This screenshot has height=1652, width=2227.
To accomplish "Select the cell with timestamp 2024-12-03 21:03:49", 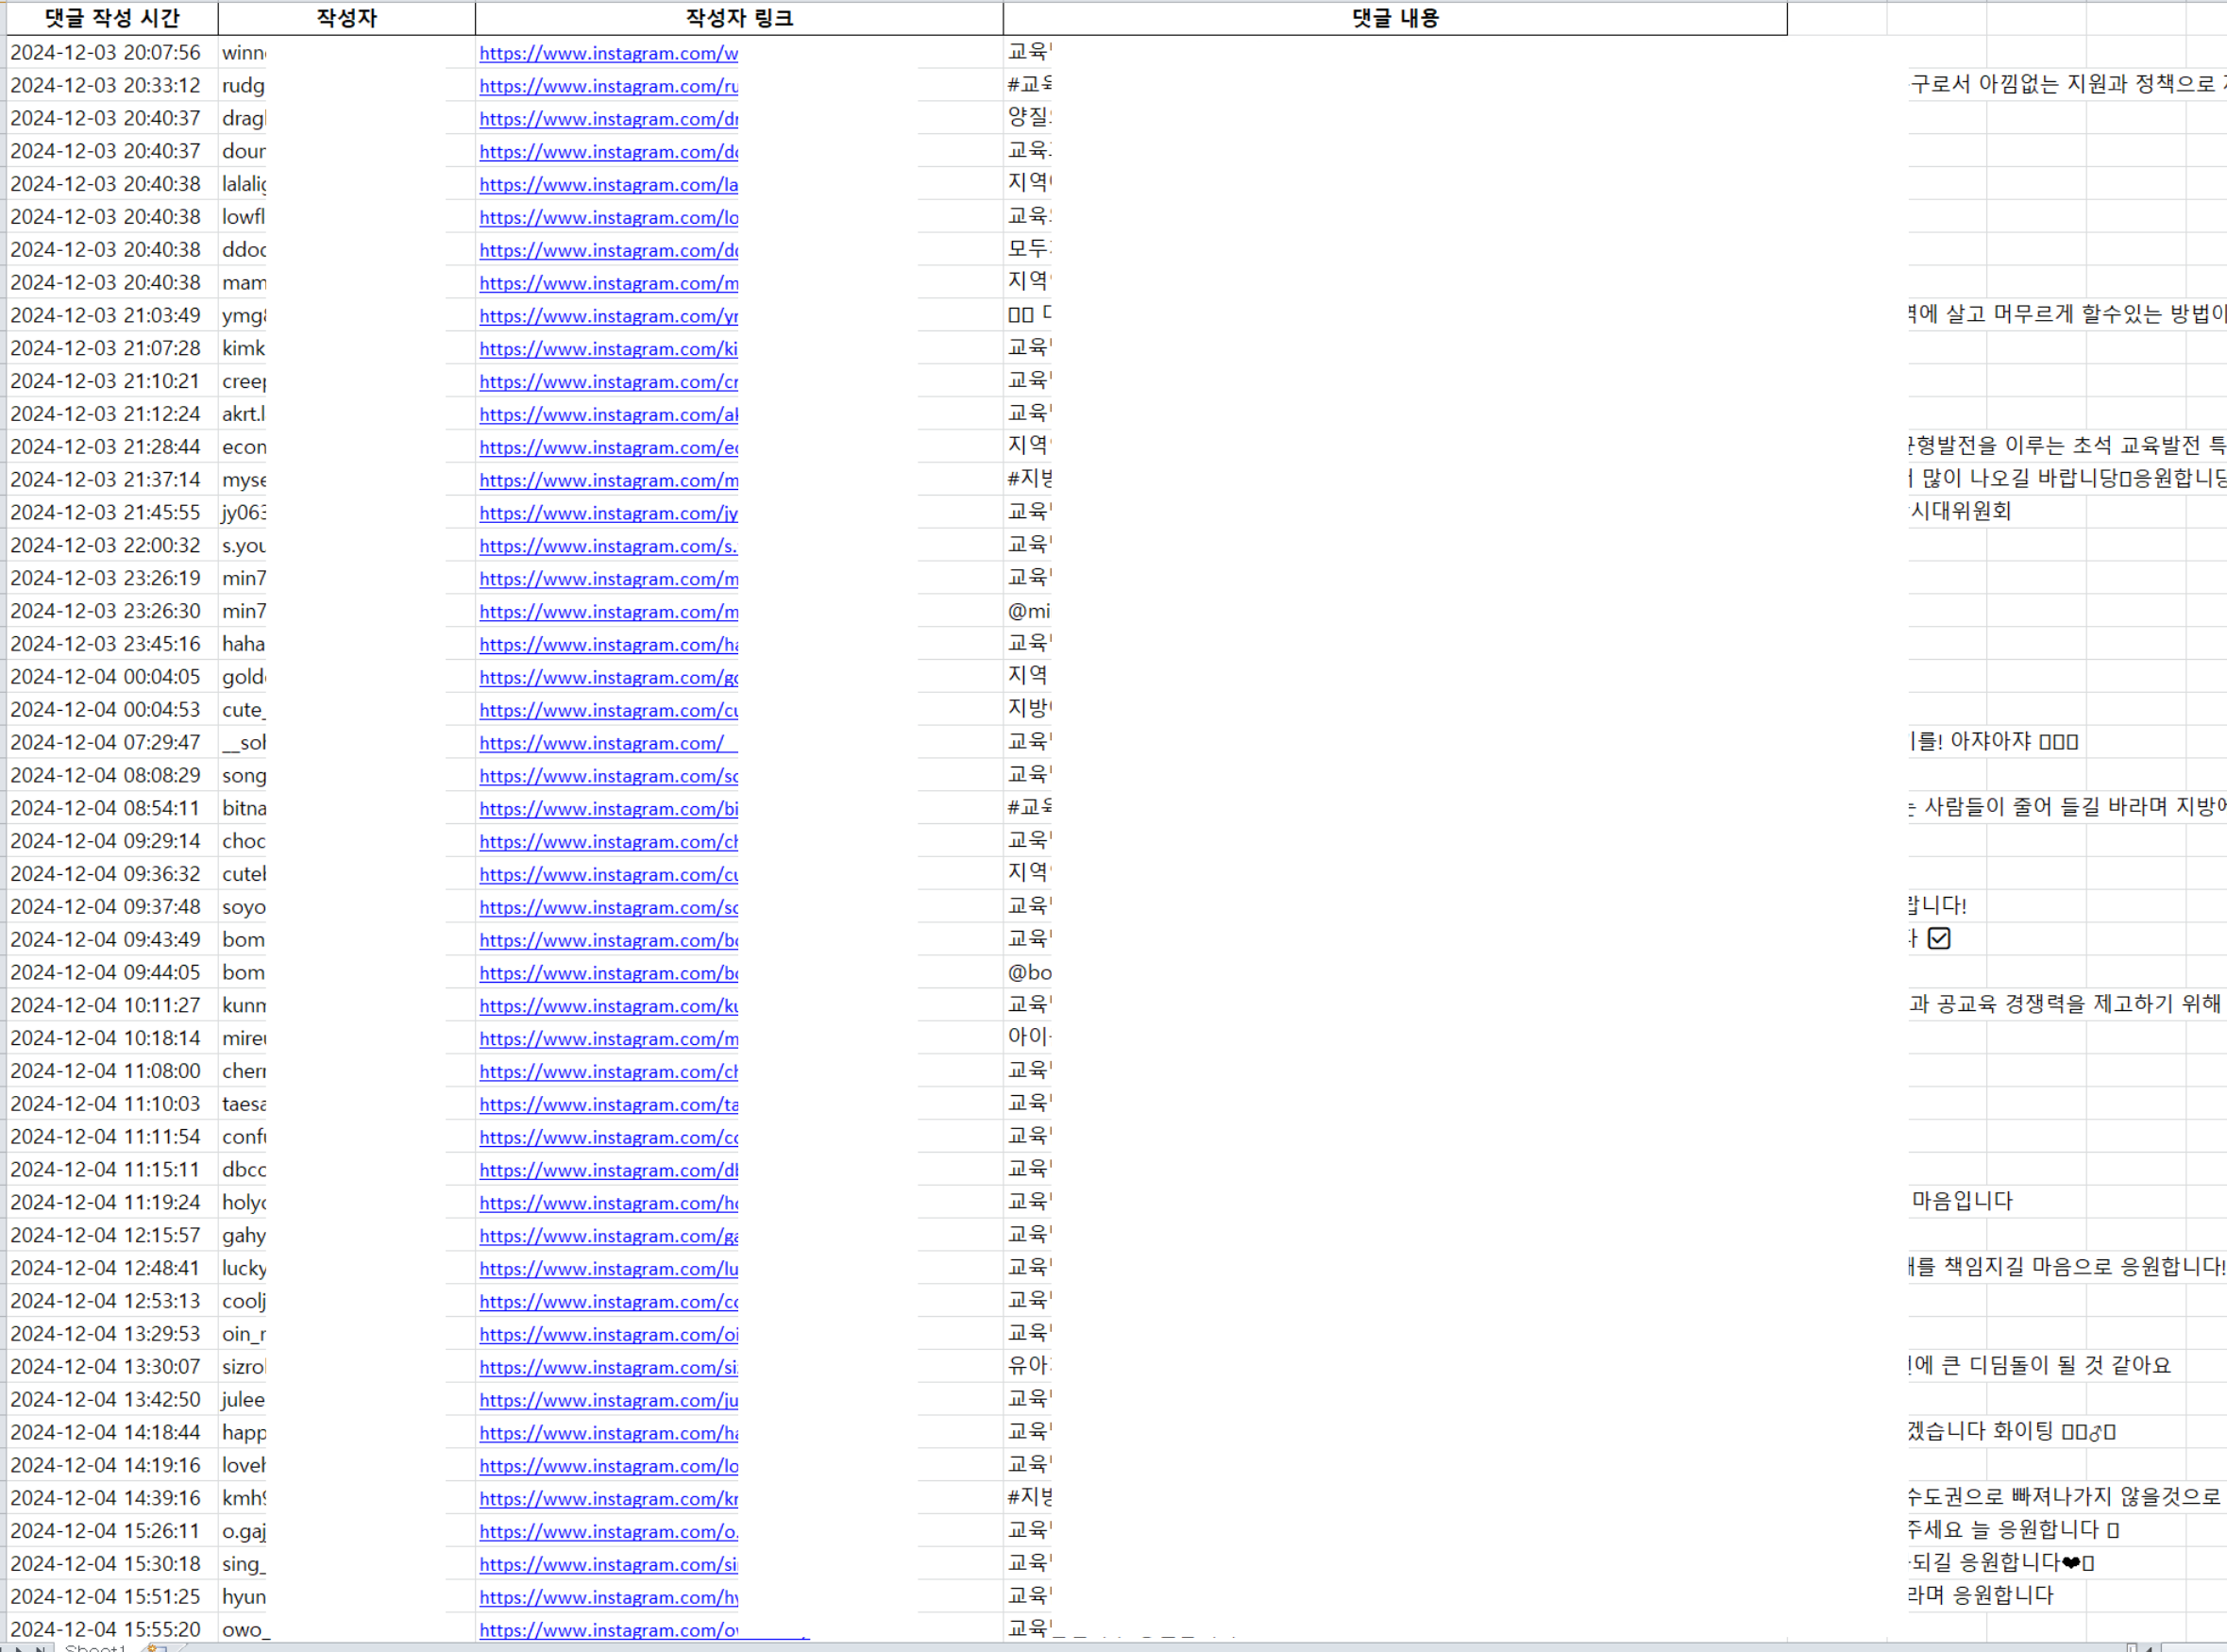I will [106, 316].
